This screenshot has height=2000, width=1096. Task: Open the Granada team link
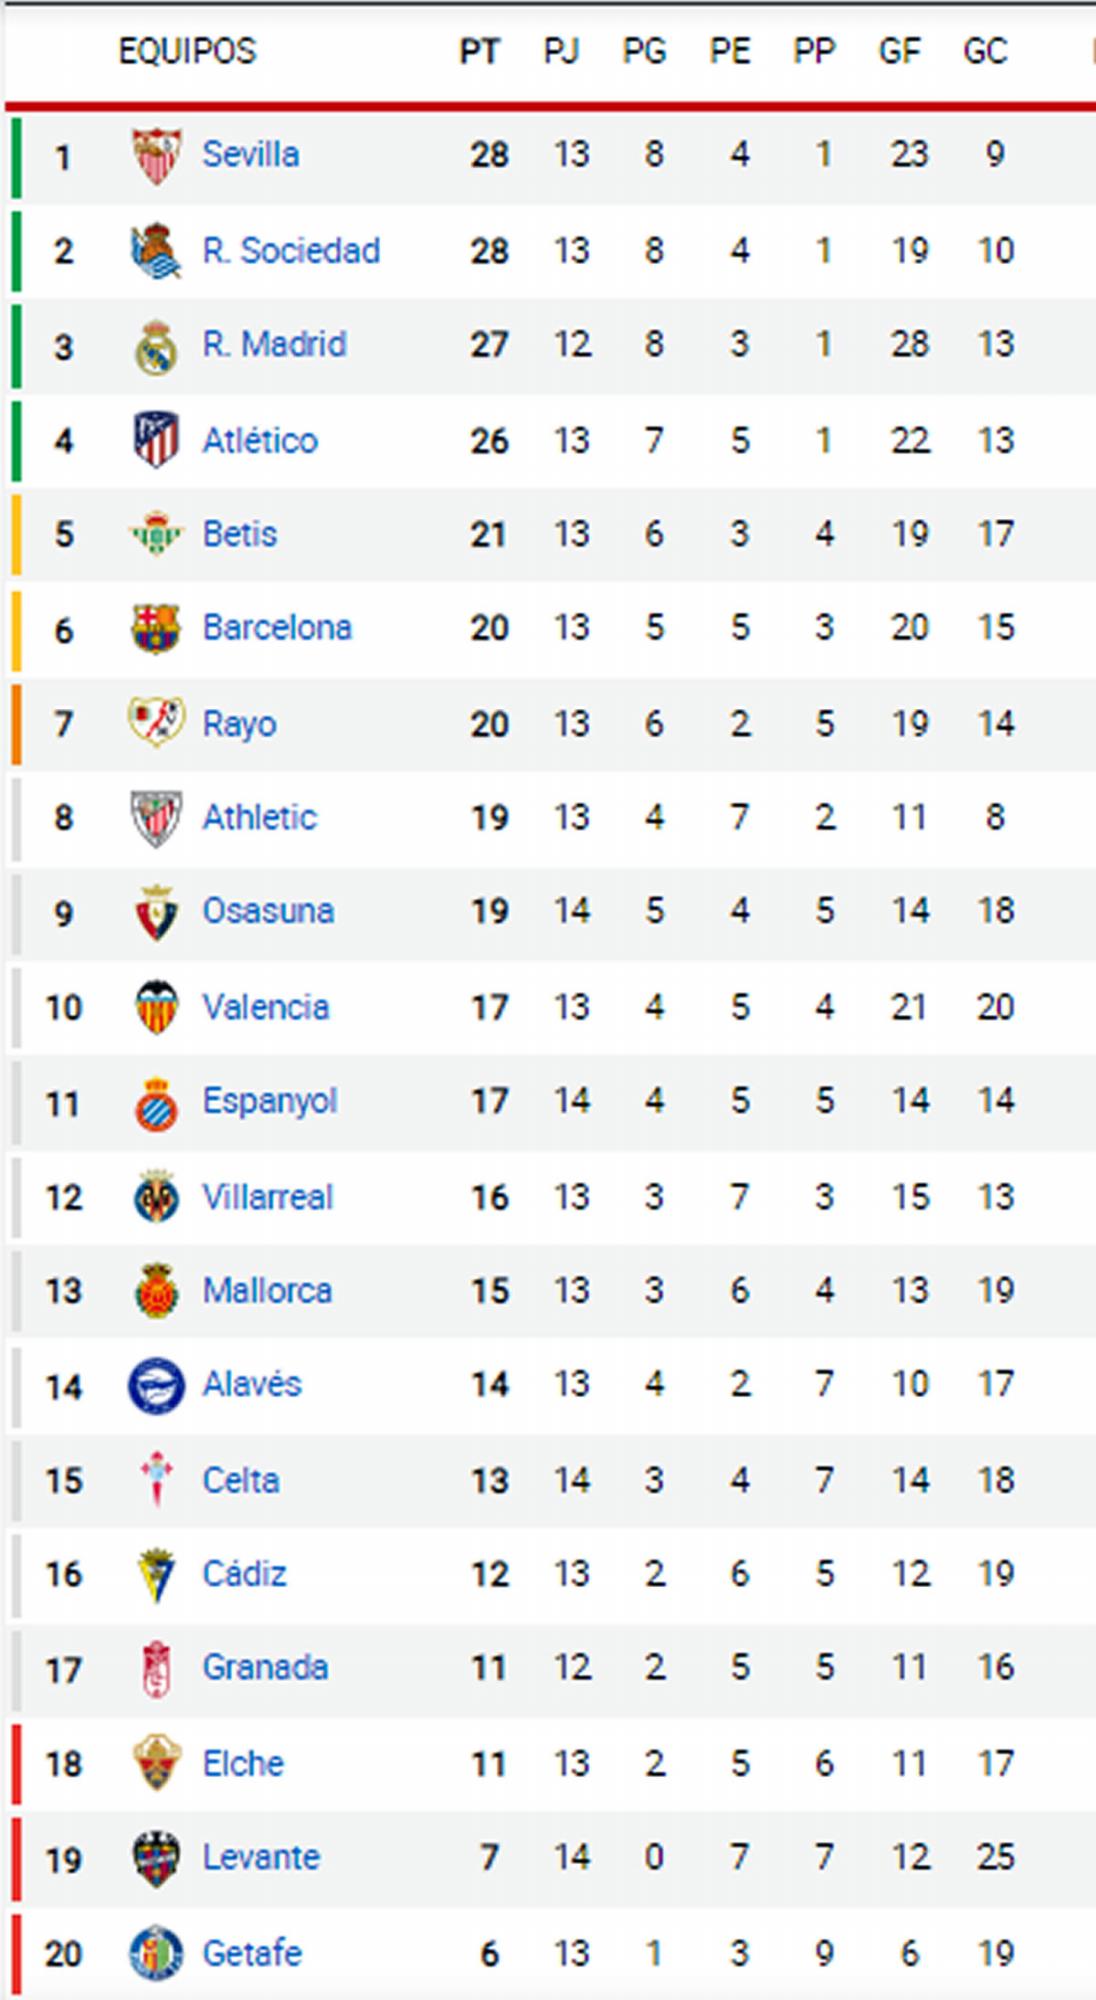[265, 1667]
